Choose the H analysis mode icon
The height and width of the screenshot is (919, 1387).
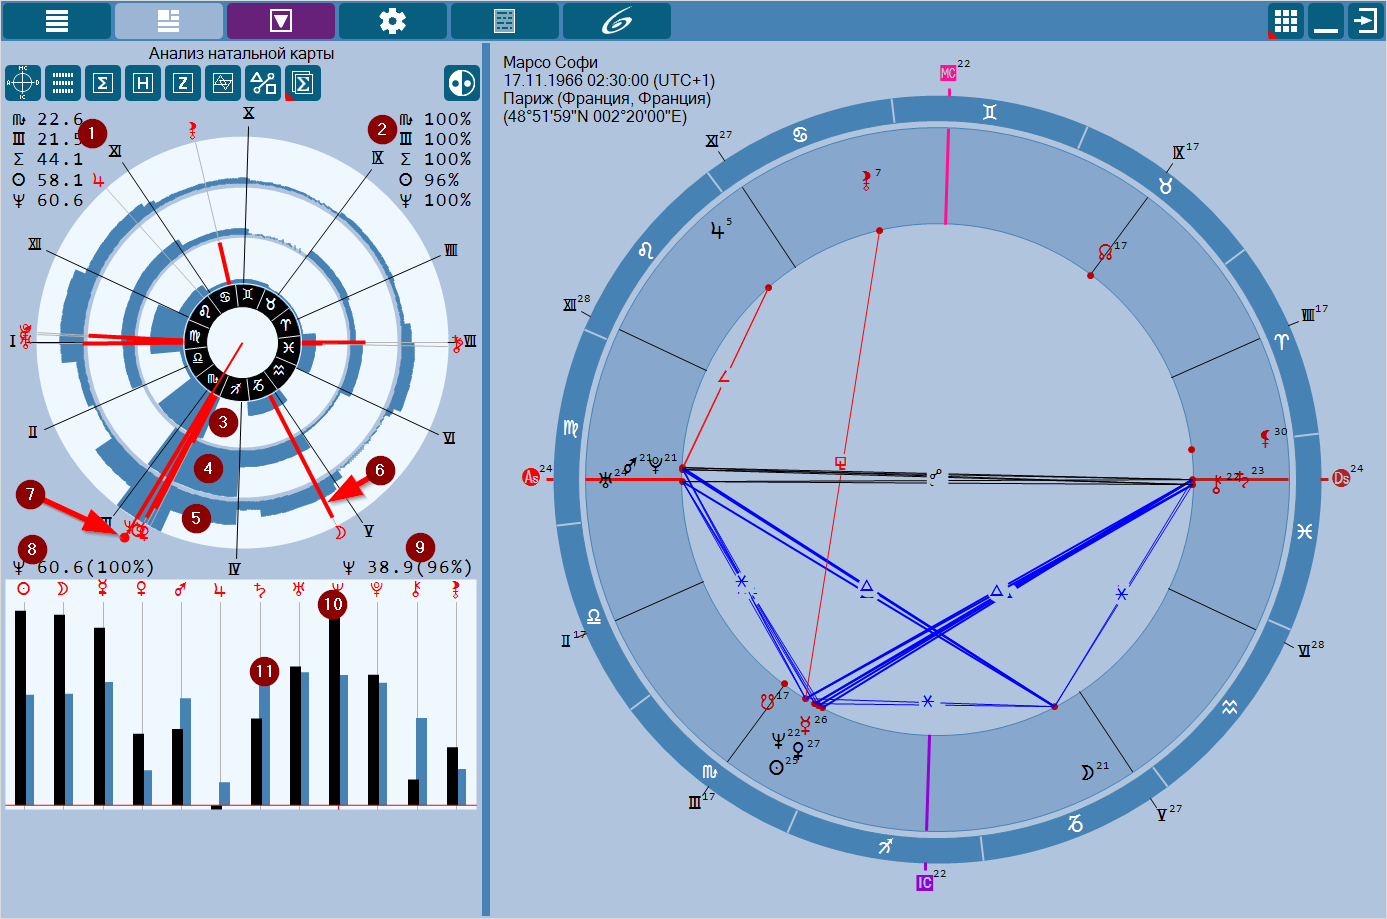pyautogui.click(x=143, y=83)
